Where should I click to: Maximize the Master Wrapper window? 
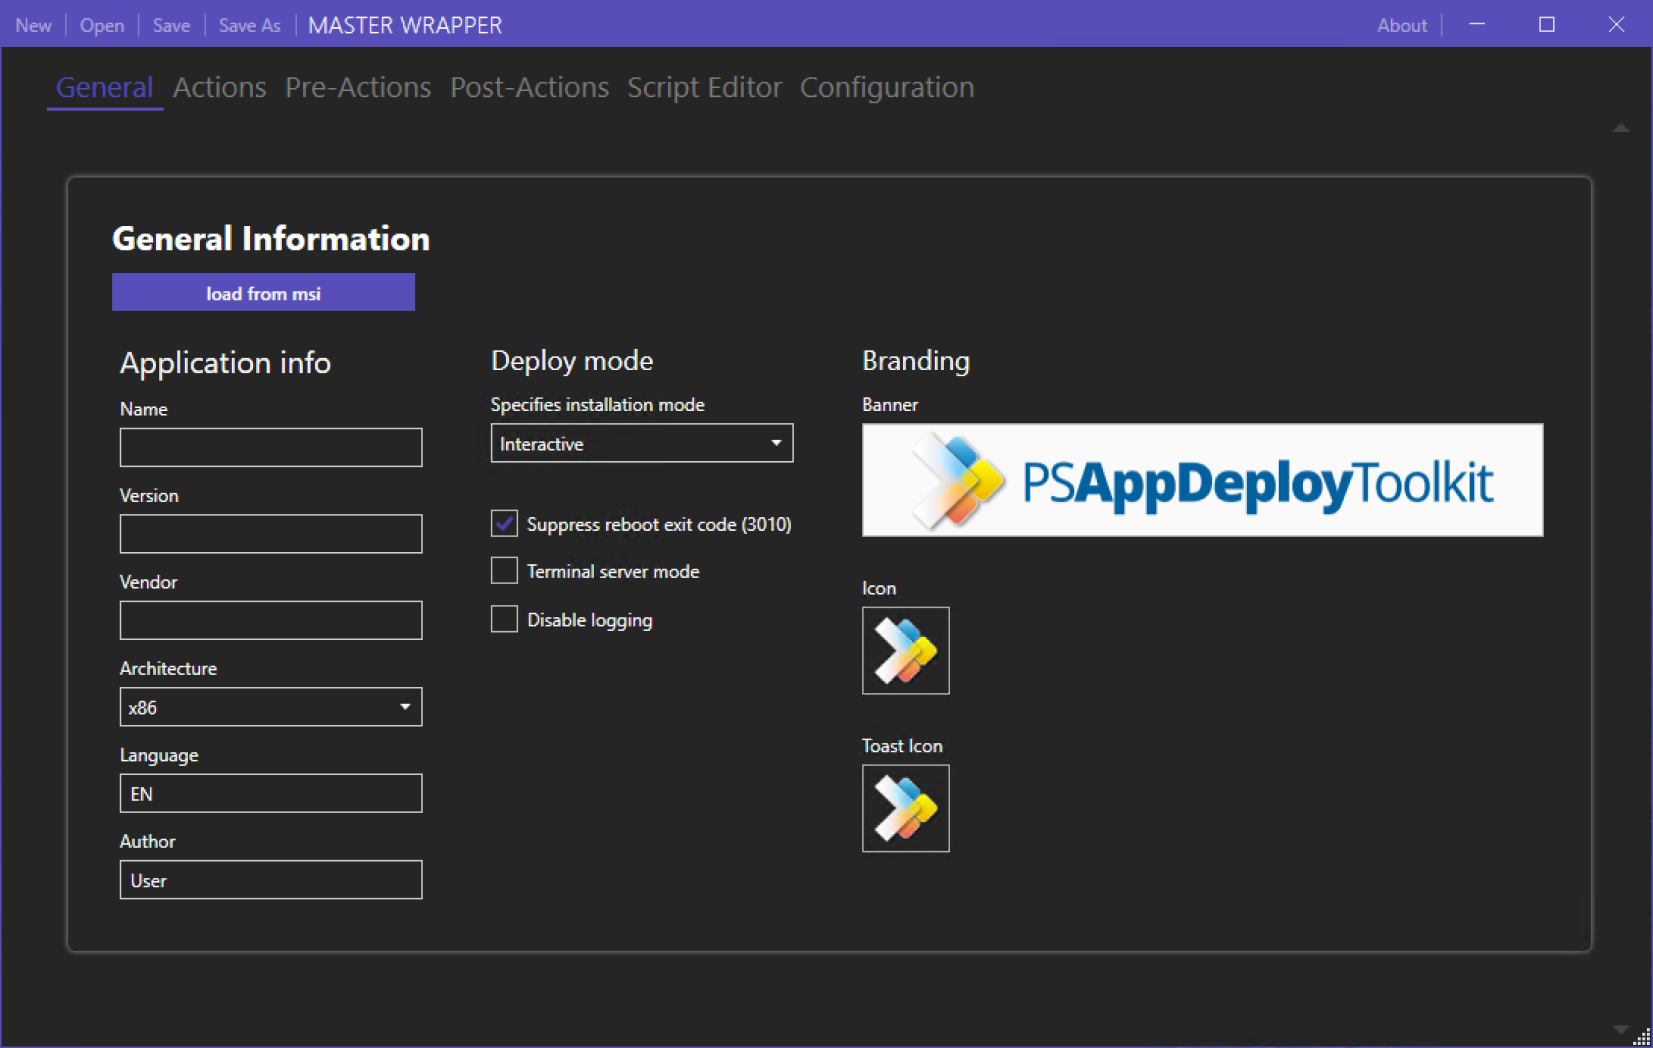tap(1546, 25)
